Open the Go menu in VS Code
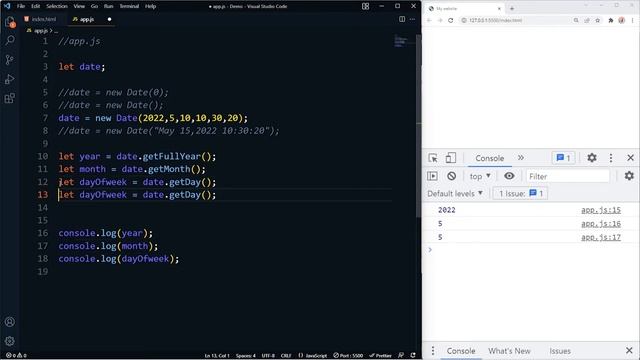The width and height of the screenshot is (640, 360). [94, 6]
